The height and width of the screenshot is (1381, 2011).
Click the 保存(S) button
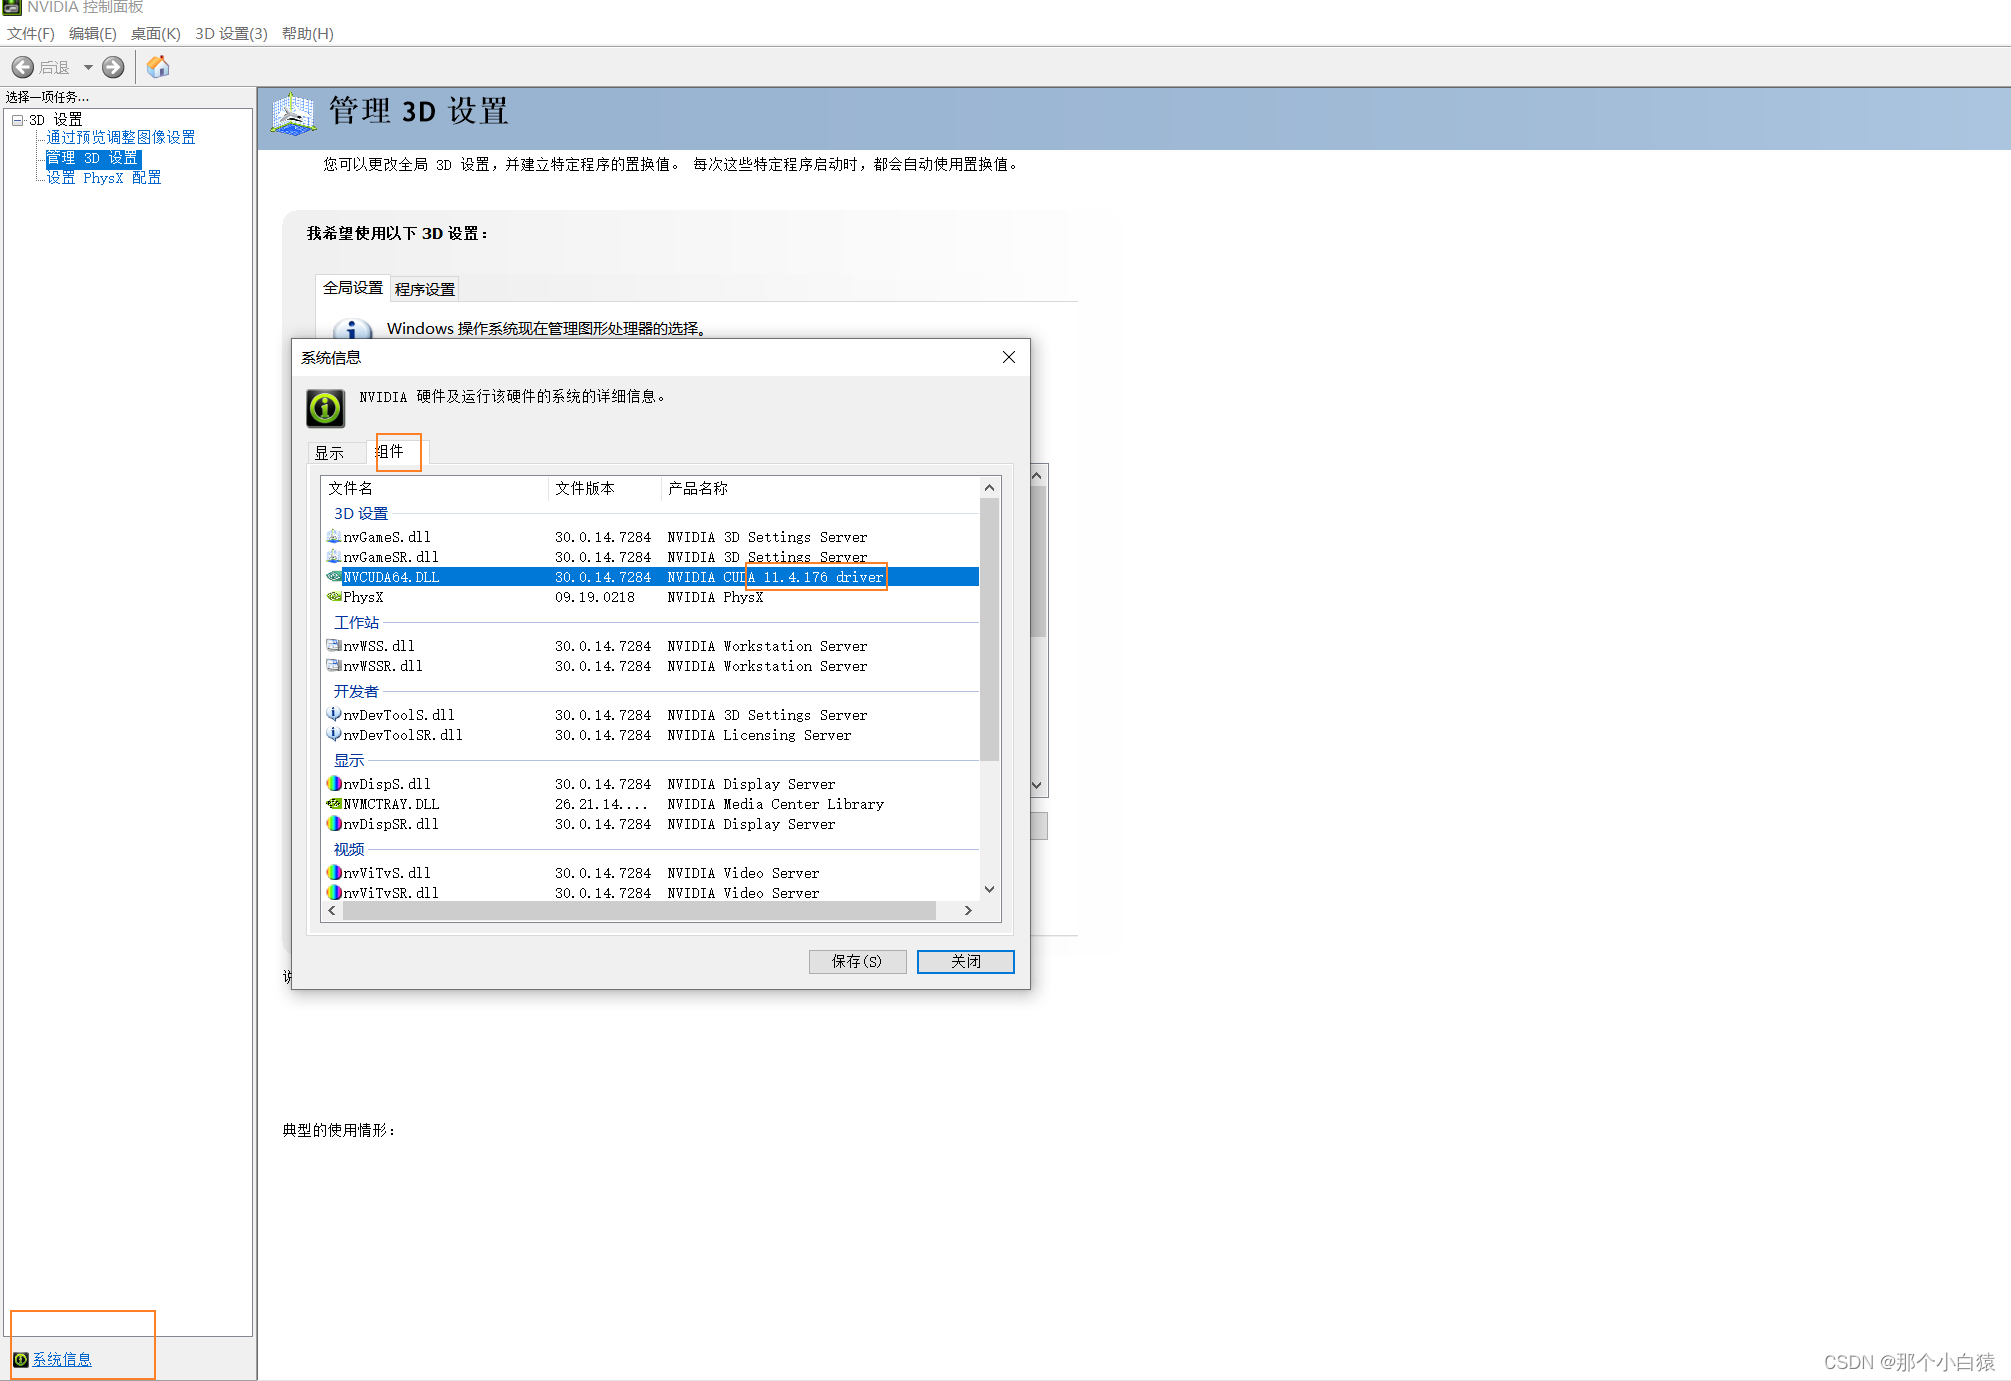click(x=857, y=961)
